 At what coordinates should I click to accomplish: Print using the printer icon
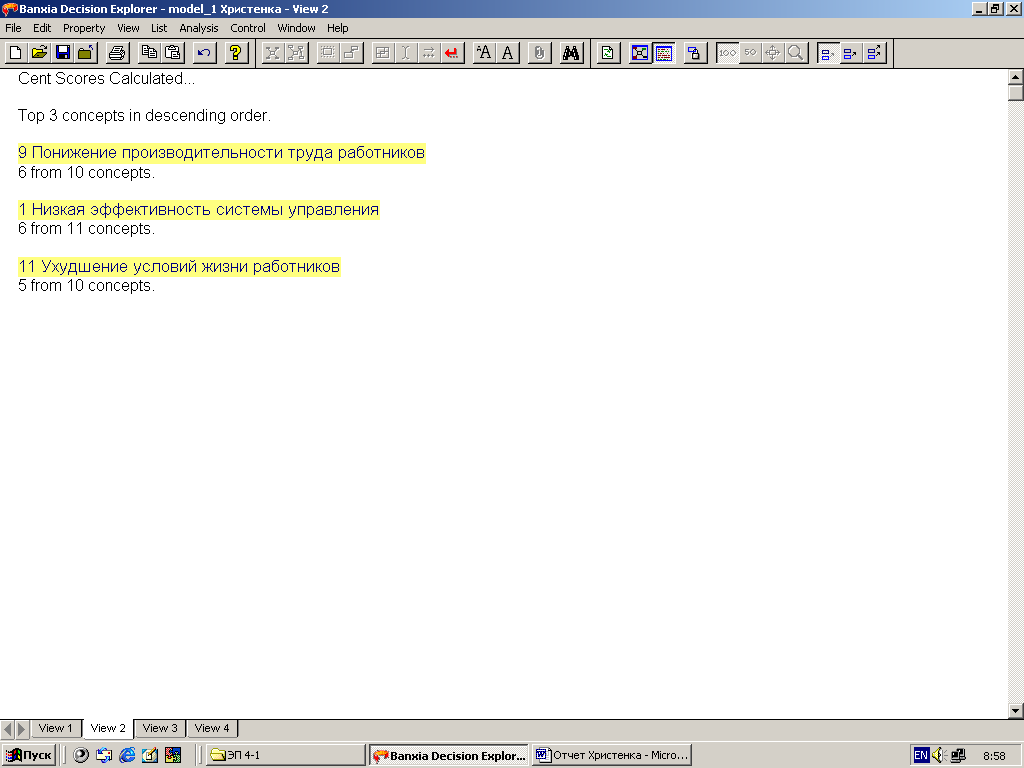118,53
